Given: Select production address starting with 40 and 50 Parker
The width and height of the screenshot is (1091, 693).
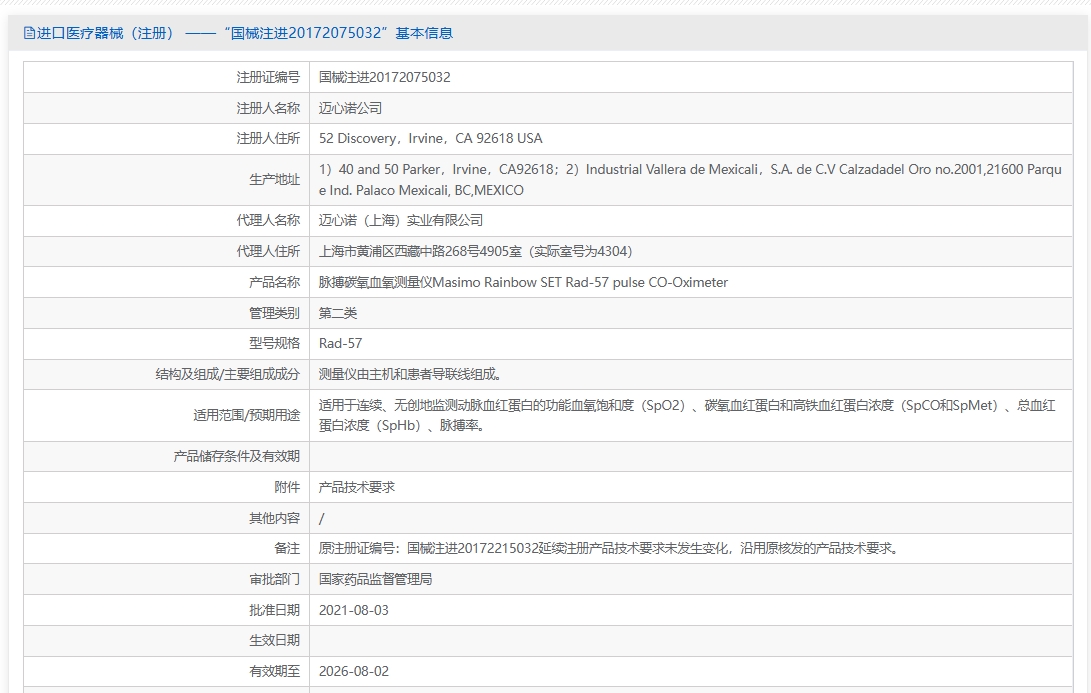Looking at the screenshot, I should pyautogui.click(x=690, y=180).
